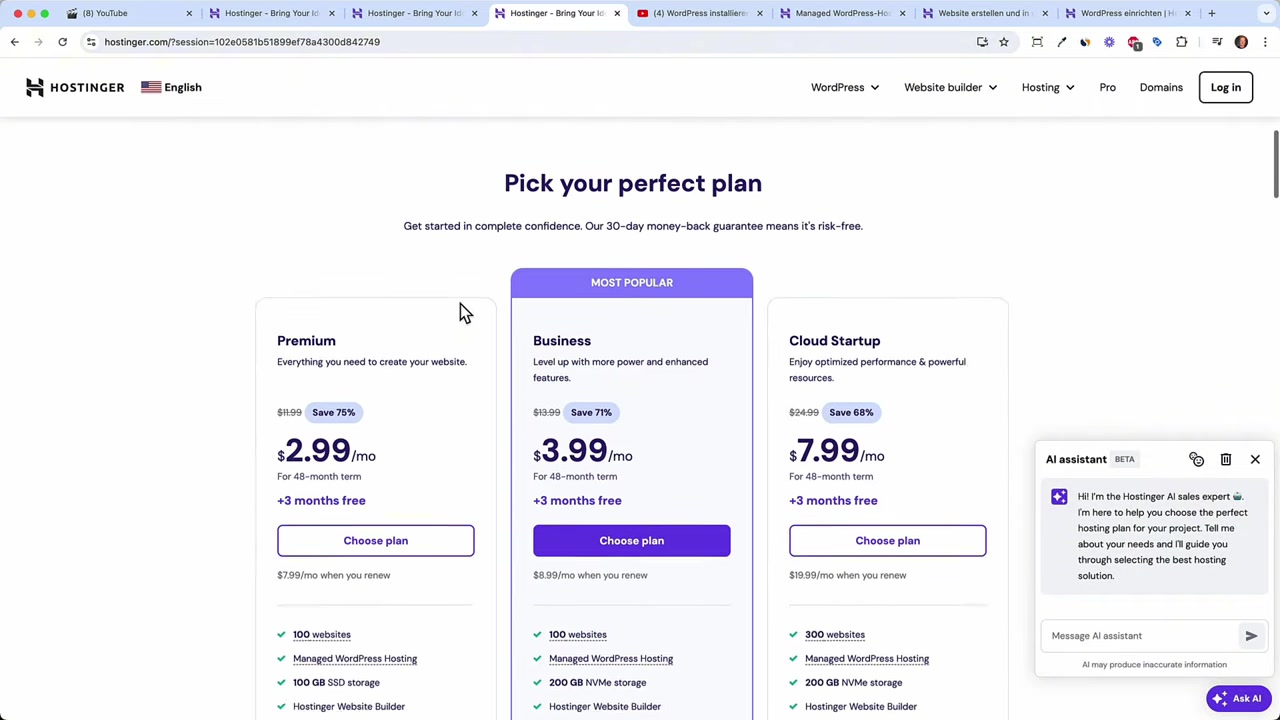Open the screenshot capture extension icon
1280x720 pixels.
click(1037, 42)
